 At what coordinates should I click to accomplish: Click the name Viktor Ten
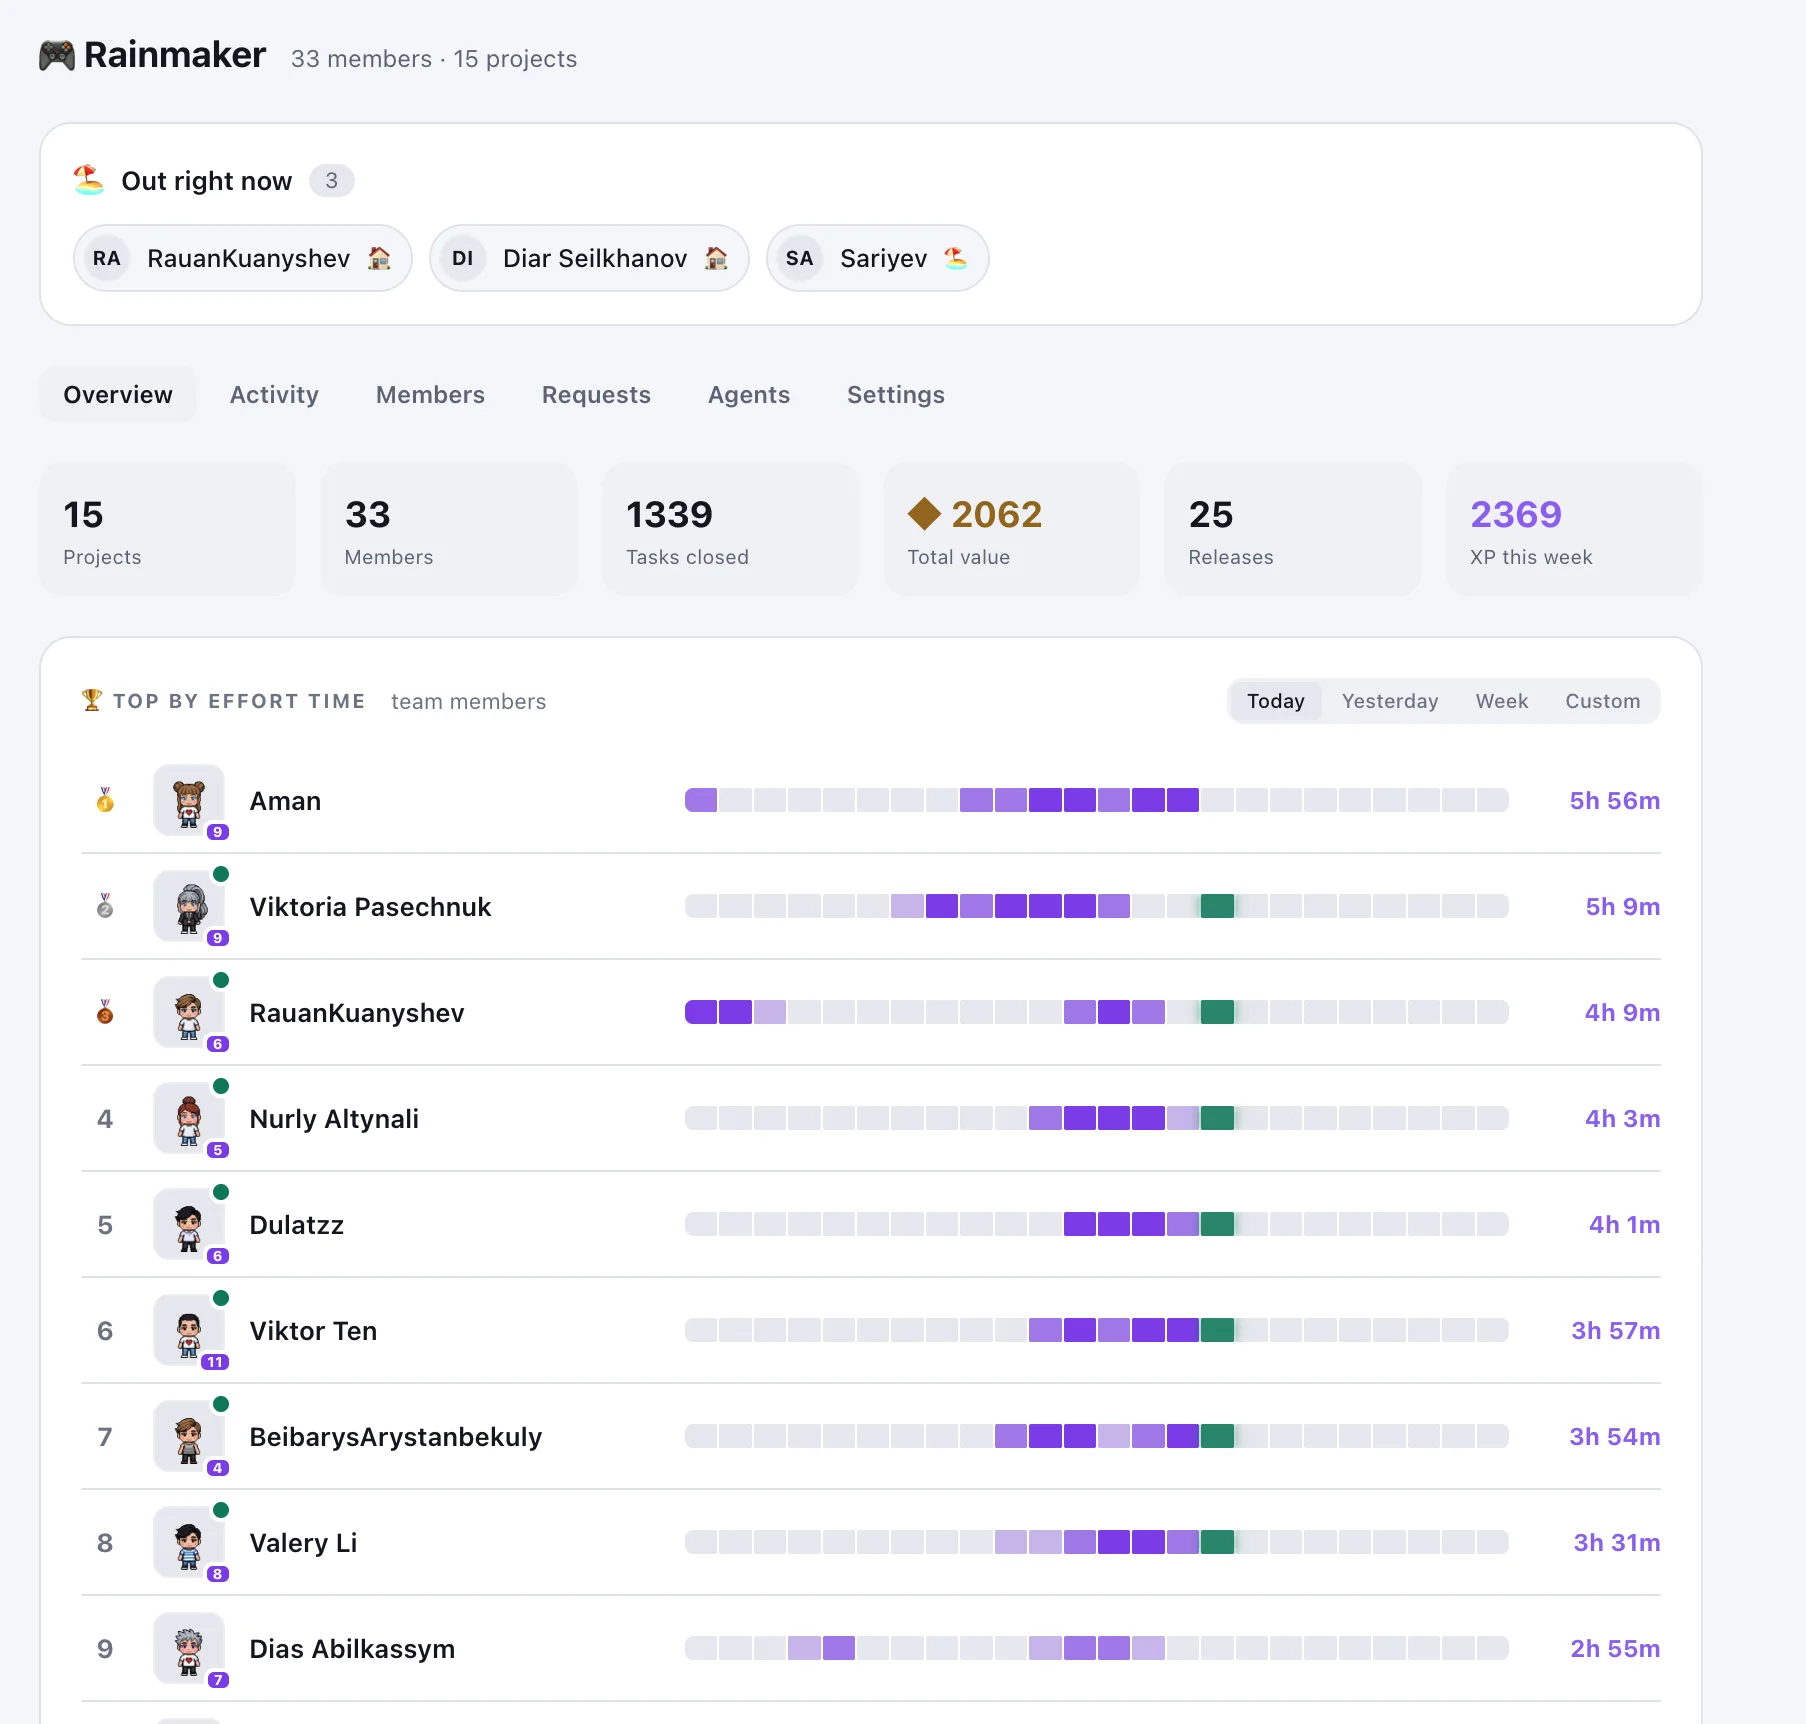click(313, 1331)
